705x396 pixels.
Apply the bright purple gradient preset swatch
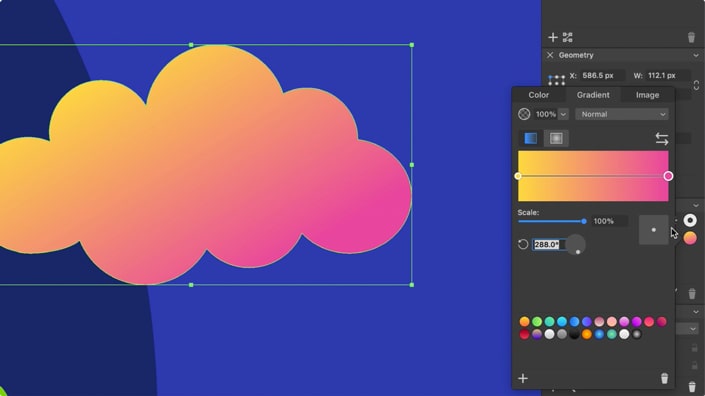(x=637, y=321)
